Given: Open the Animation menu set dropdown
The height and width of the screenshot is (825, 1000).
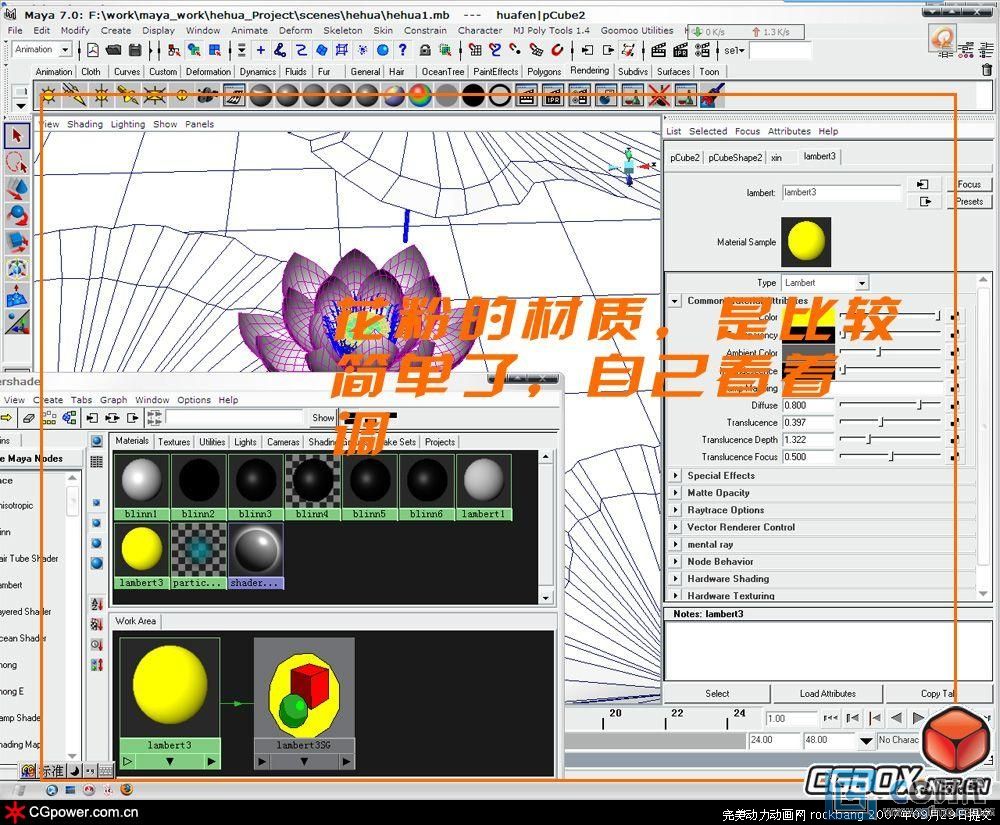Looking at the screenshot, I should pyautogui.click(x=66, y=49).
